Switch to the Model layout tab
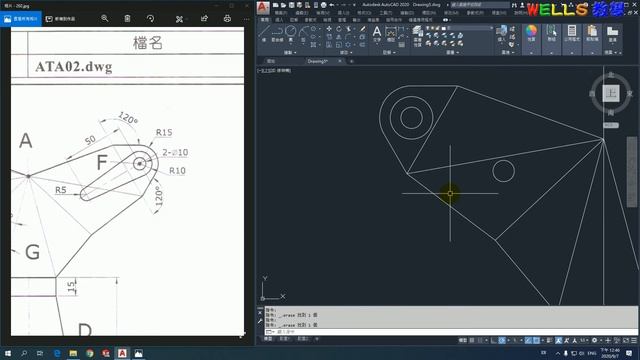Image resolution: width=640 pixels, height=360 pixels. (x=268, y=339)
